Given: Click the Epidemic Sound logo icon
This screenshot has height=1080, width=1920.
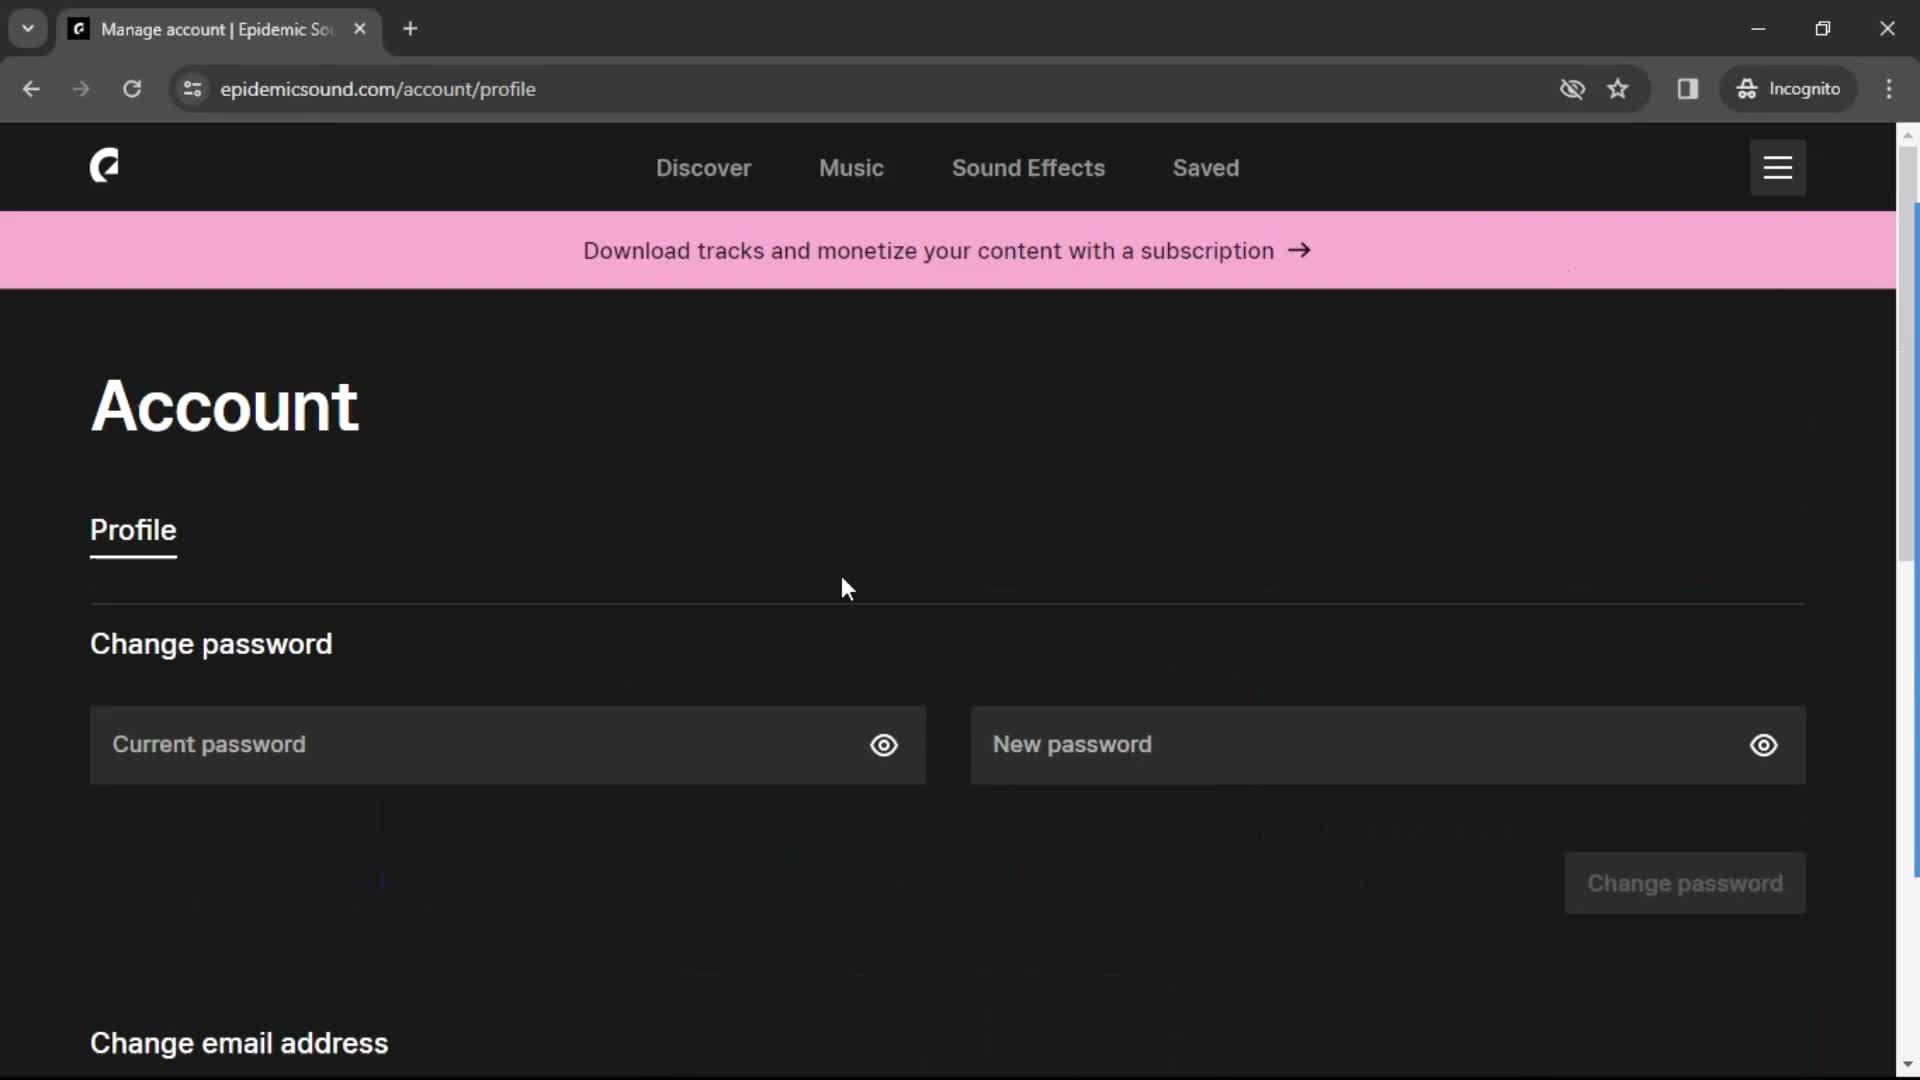Looking at the screenshot, I should 105,167.
